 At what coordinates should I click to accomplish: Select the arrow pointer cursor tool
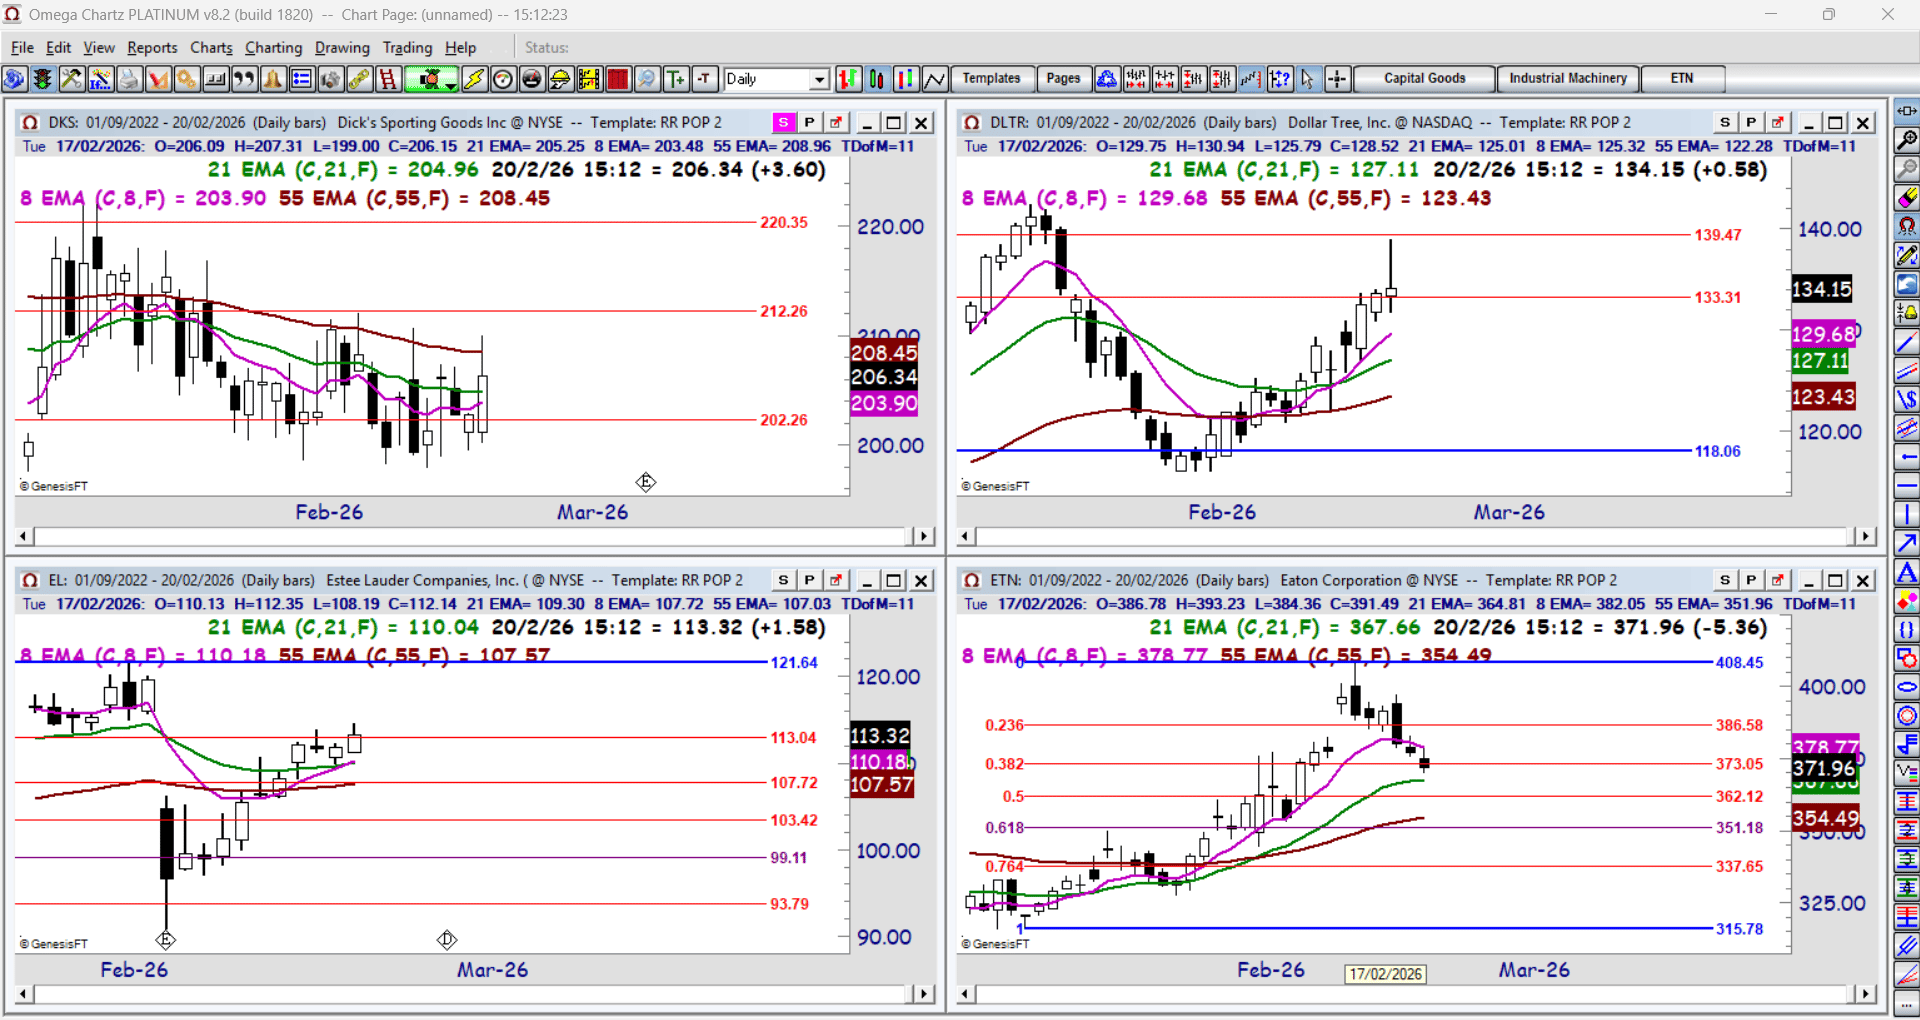coord(1308,79)
